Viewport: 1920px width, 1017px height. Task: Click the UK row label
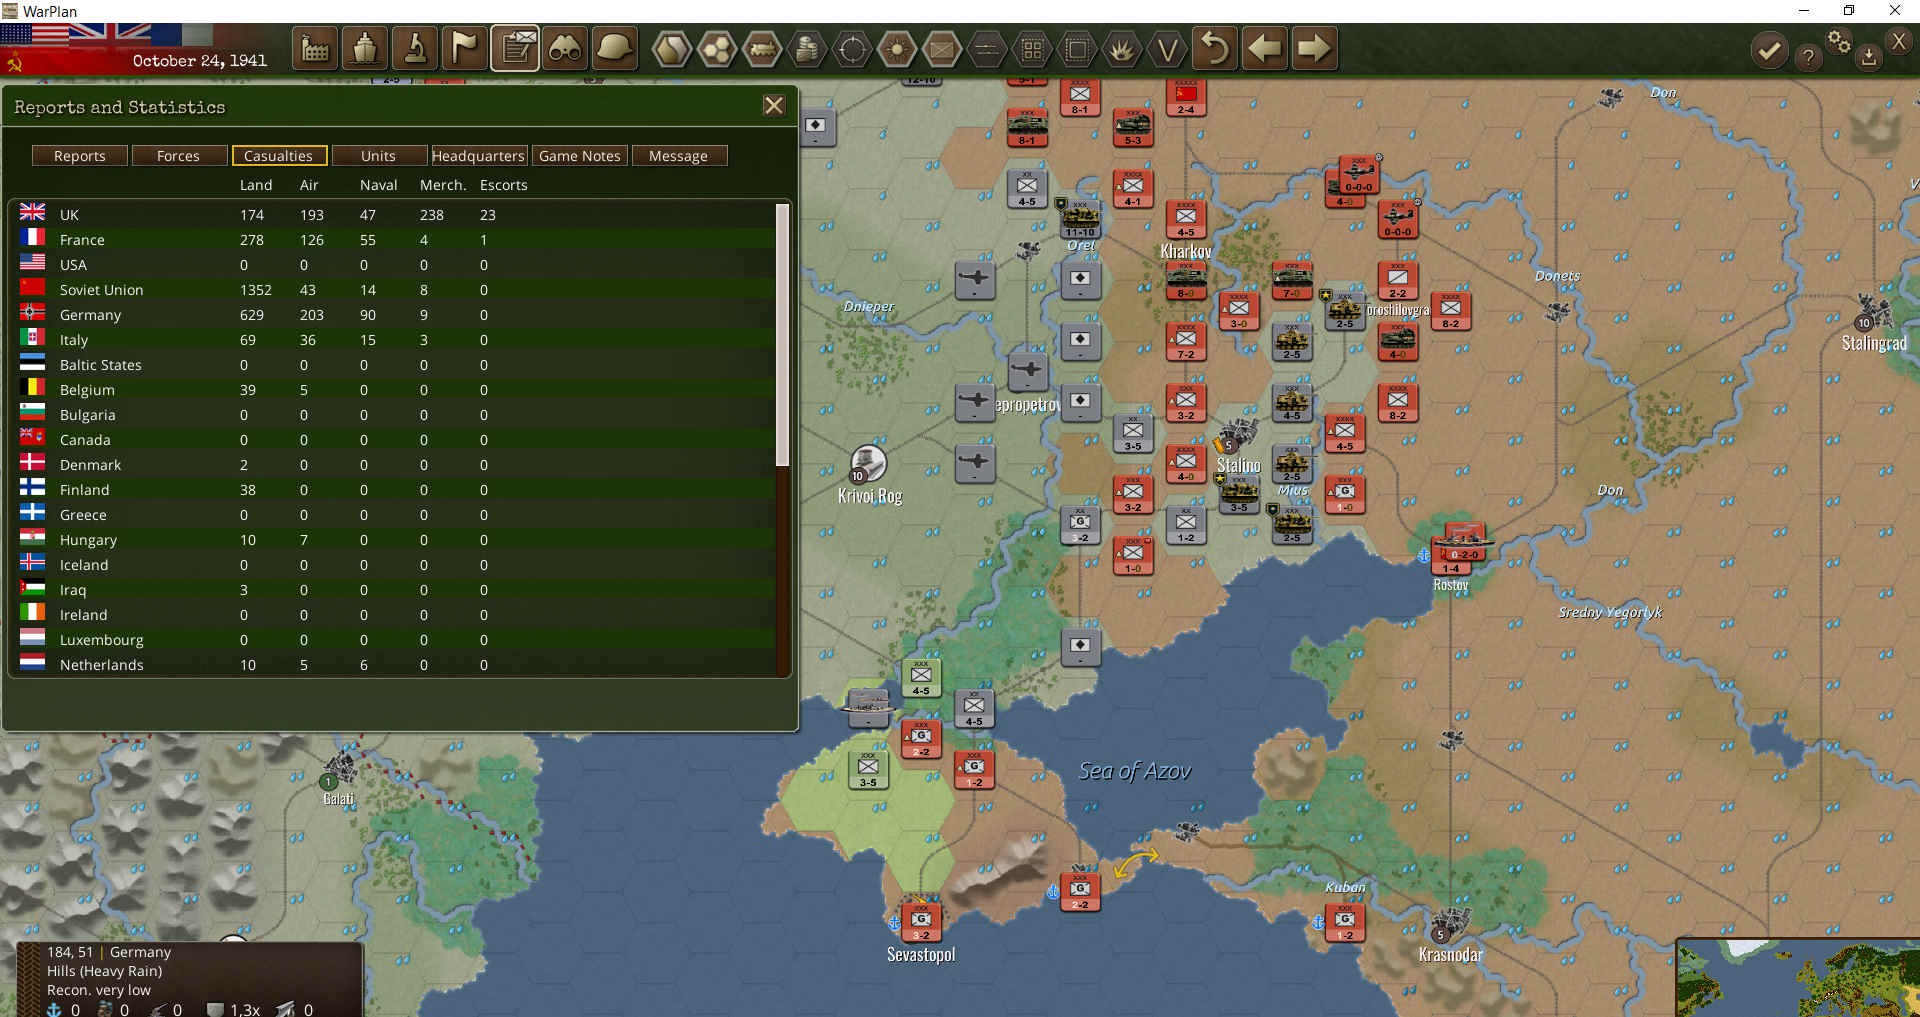69,215
